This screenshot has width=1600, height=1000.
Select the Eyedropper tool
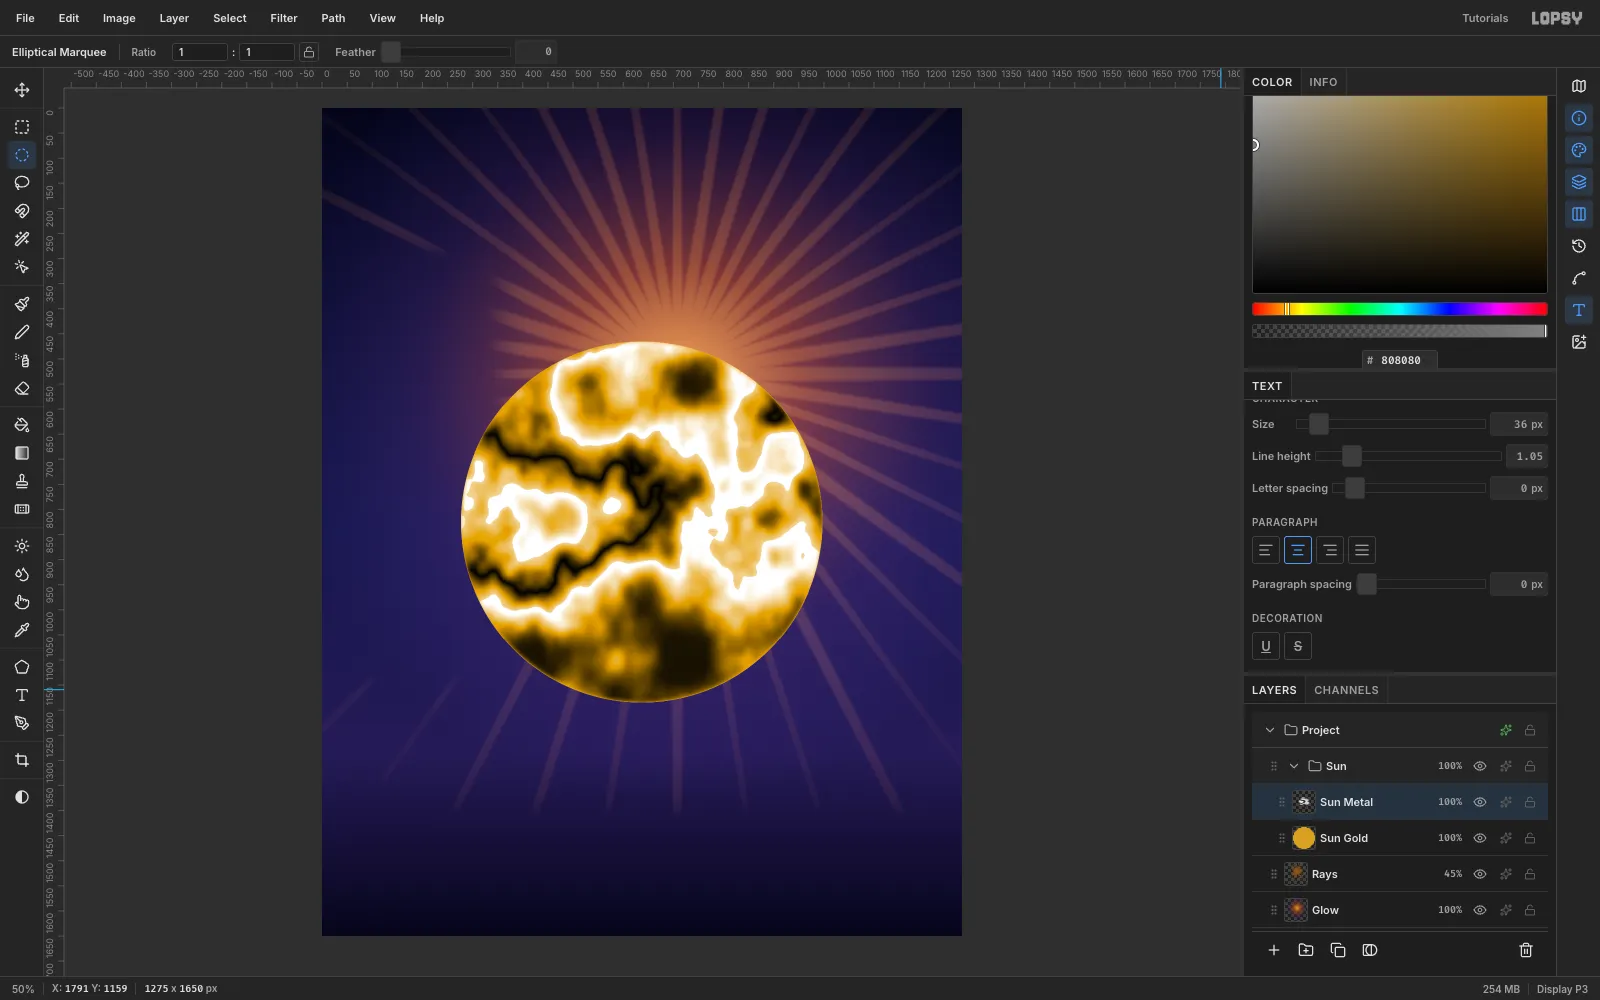point(22,630)
